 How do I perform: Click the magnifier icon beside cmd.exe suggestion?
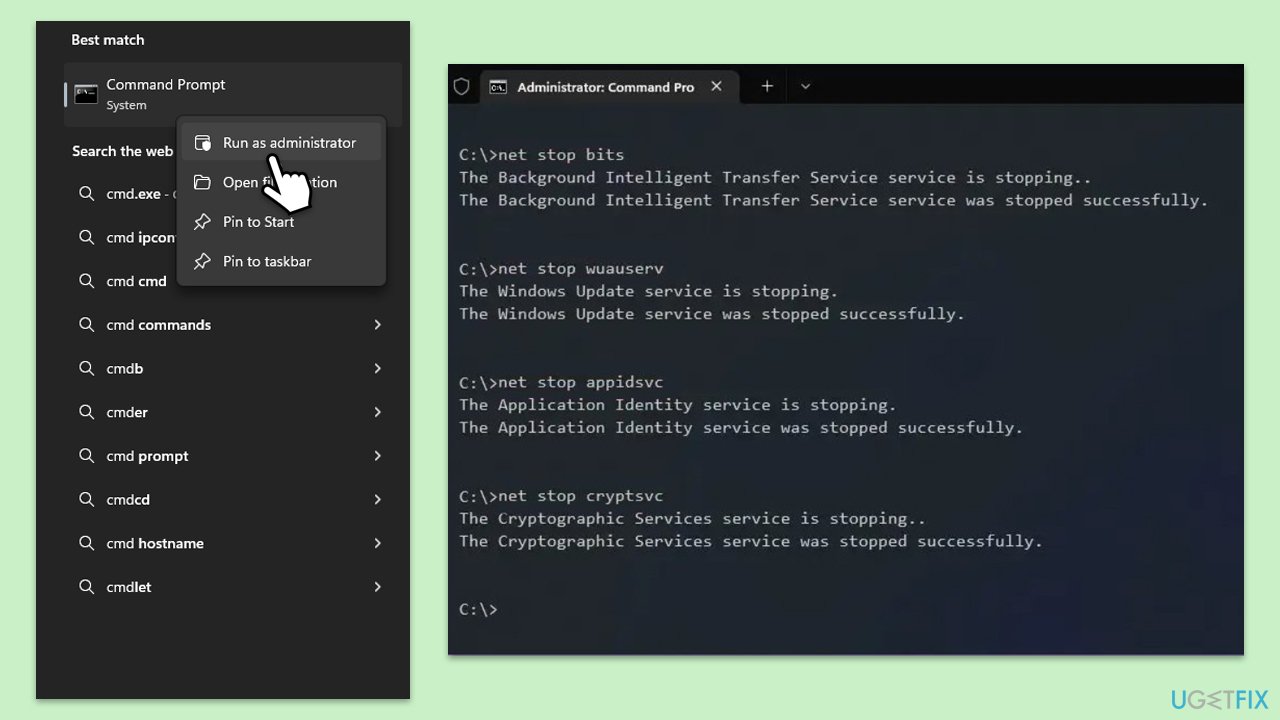click(x=87, y=193)
